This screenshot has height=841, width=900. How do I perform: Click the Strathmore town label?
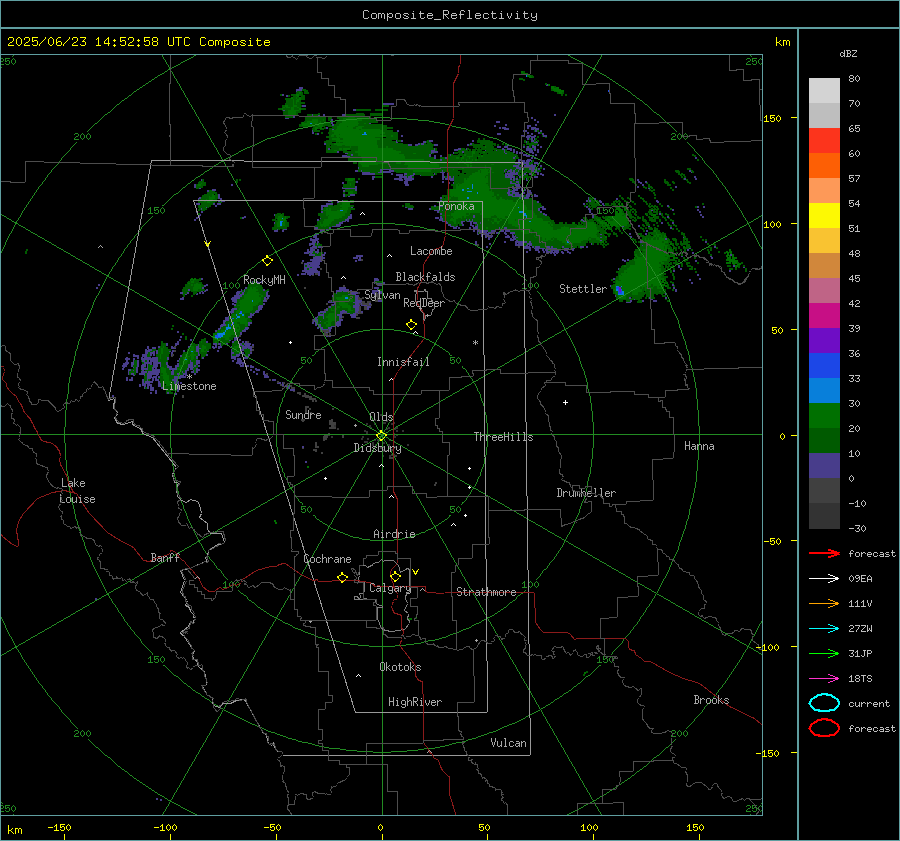point(486,592)
